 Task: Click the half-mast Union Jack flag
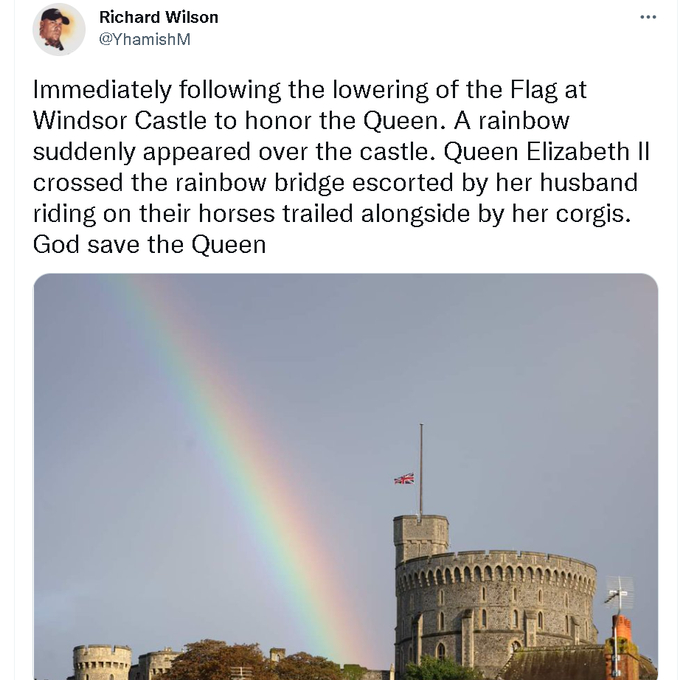[404, 479]
